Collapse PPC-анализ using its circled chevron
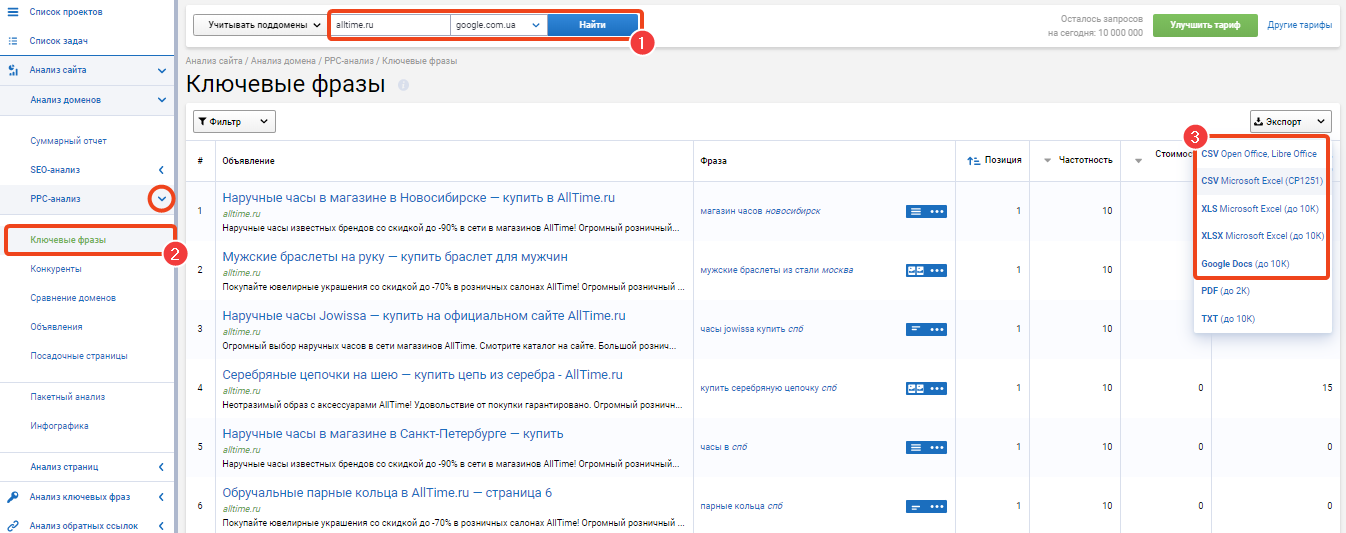Viewport: 1346px width, 533px height. pyautogui.click(x=162, y=199)
